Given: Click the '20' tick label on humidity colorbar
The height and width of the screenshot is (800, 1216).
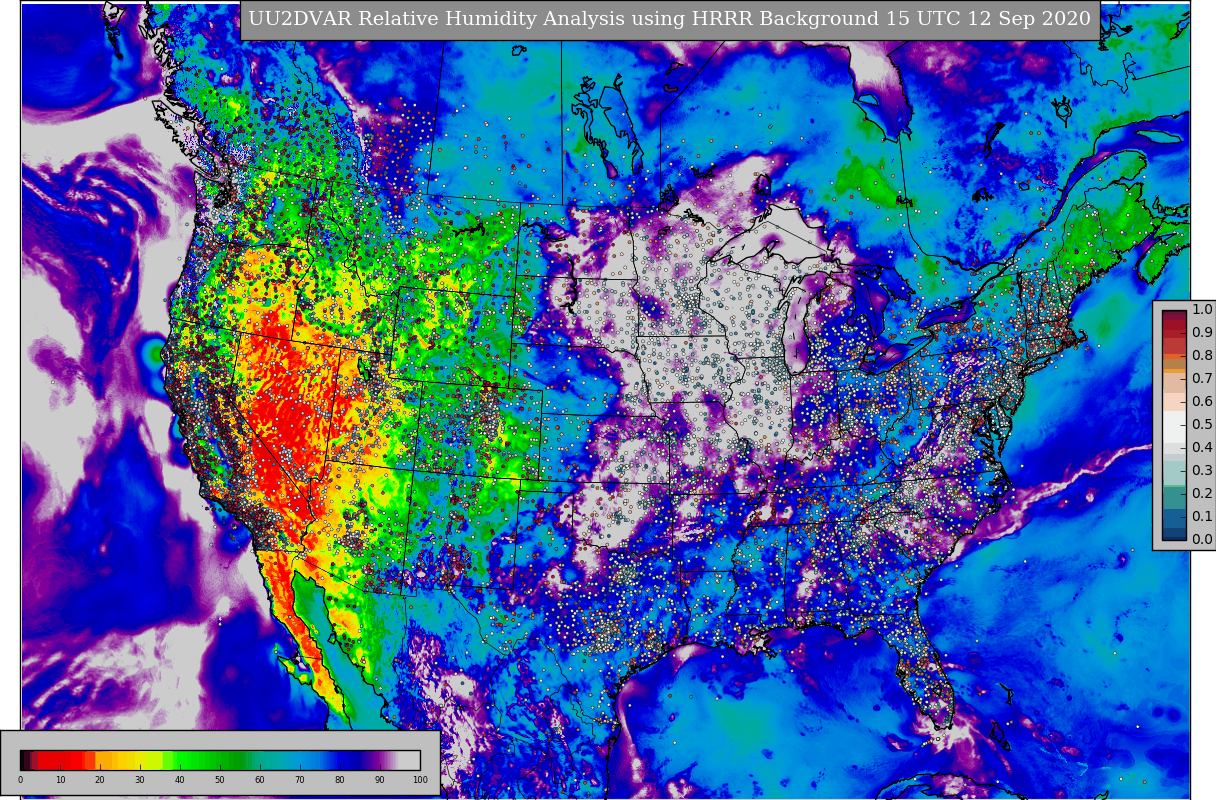Looking at the screenshot, I should 100,780.
